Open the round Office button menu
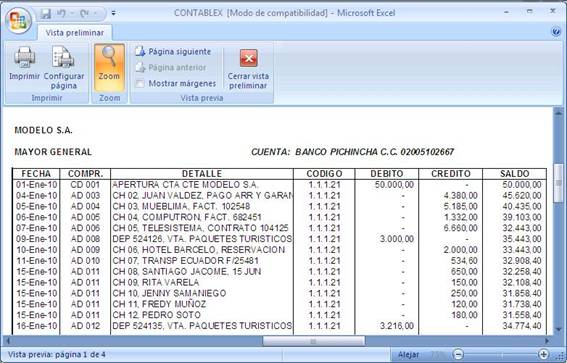The height and width of the screenshot is (363, 567). click(x=18, y=20)
